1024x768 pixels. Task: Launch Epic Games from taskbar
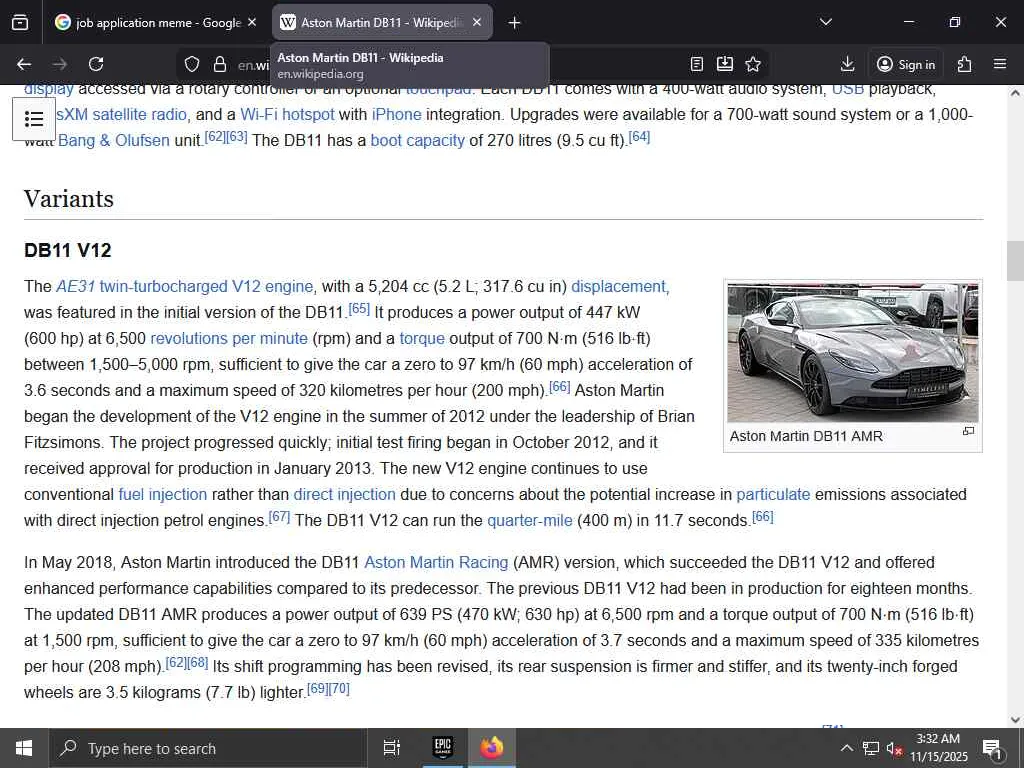[443, 748]
